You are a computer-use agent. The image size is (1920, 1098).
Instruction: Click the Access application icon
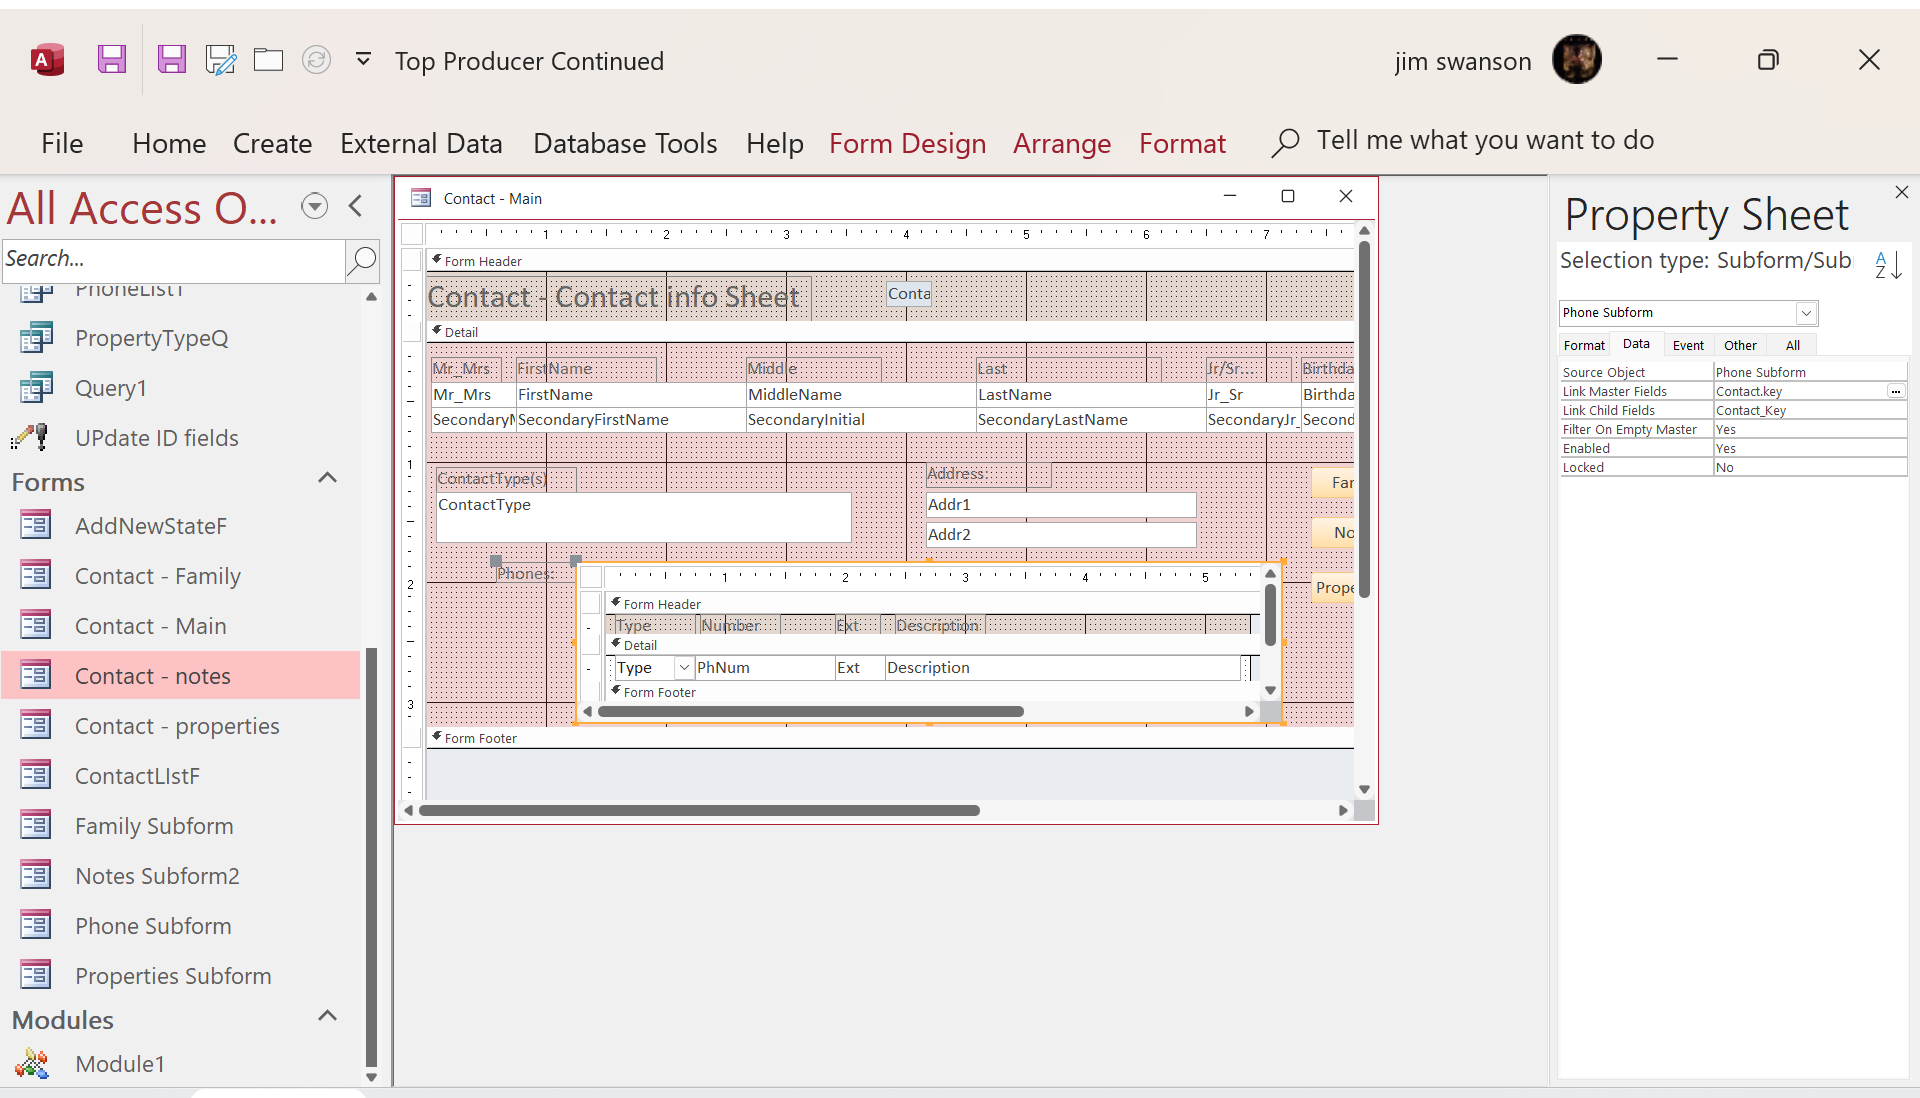click(x=46, y=59)
